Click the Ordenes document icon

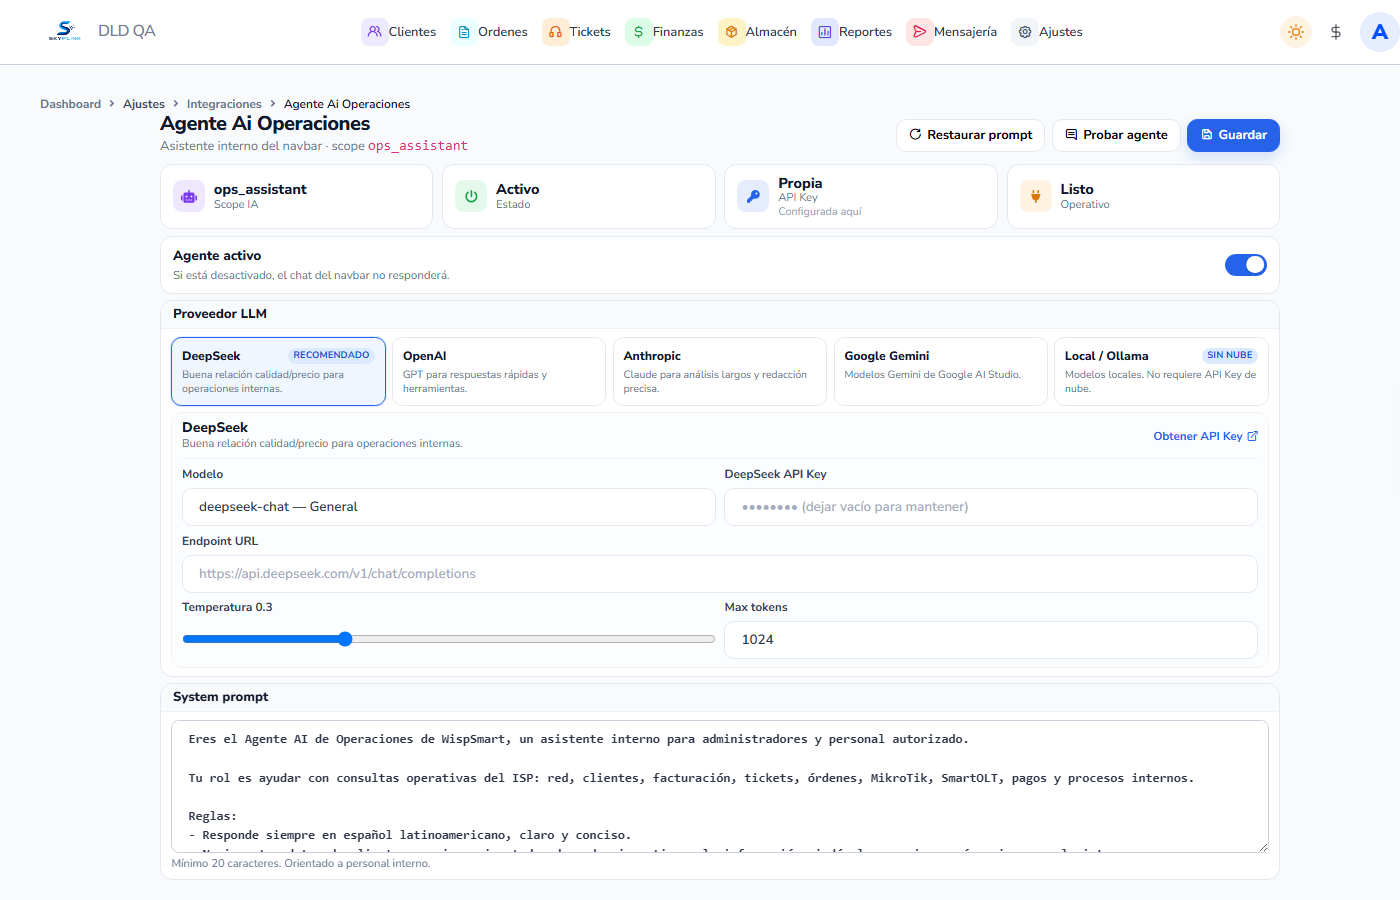tap(464, 32)
